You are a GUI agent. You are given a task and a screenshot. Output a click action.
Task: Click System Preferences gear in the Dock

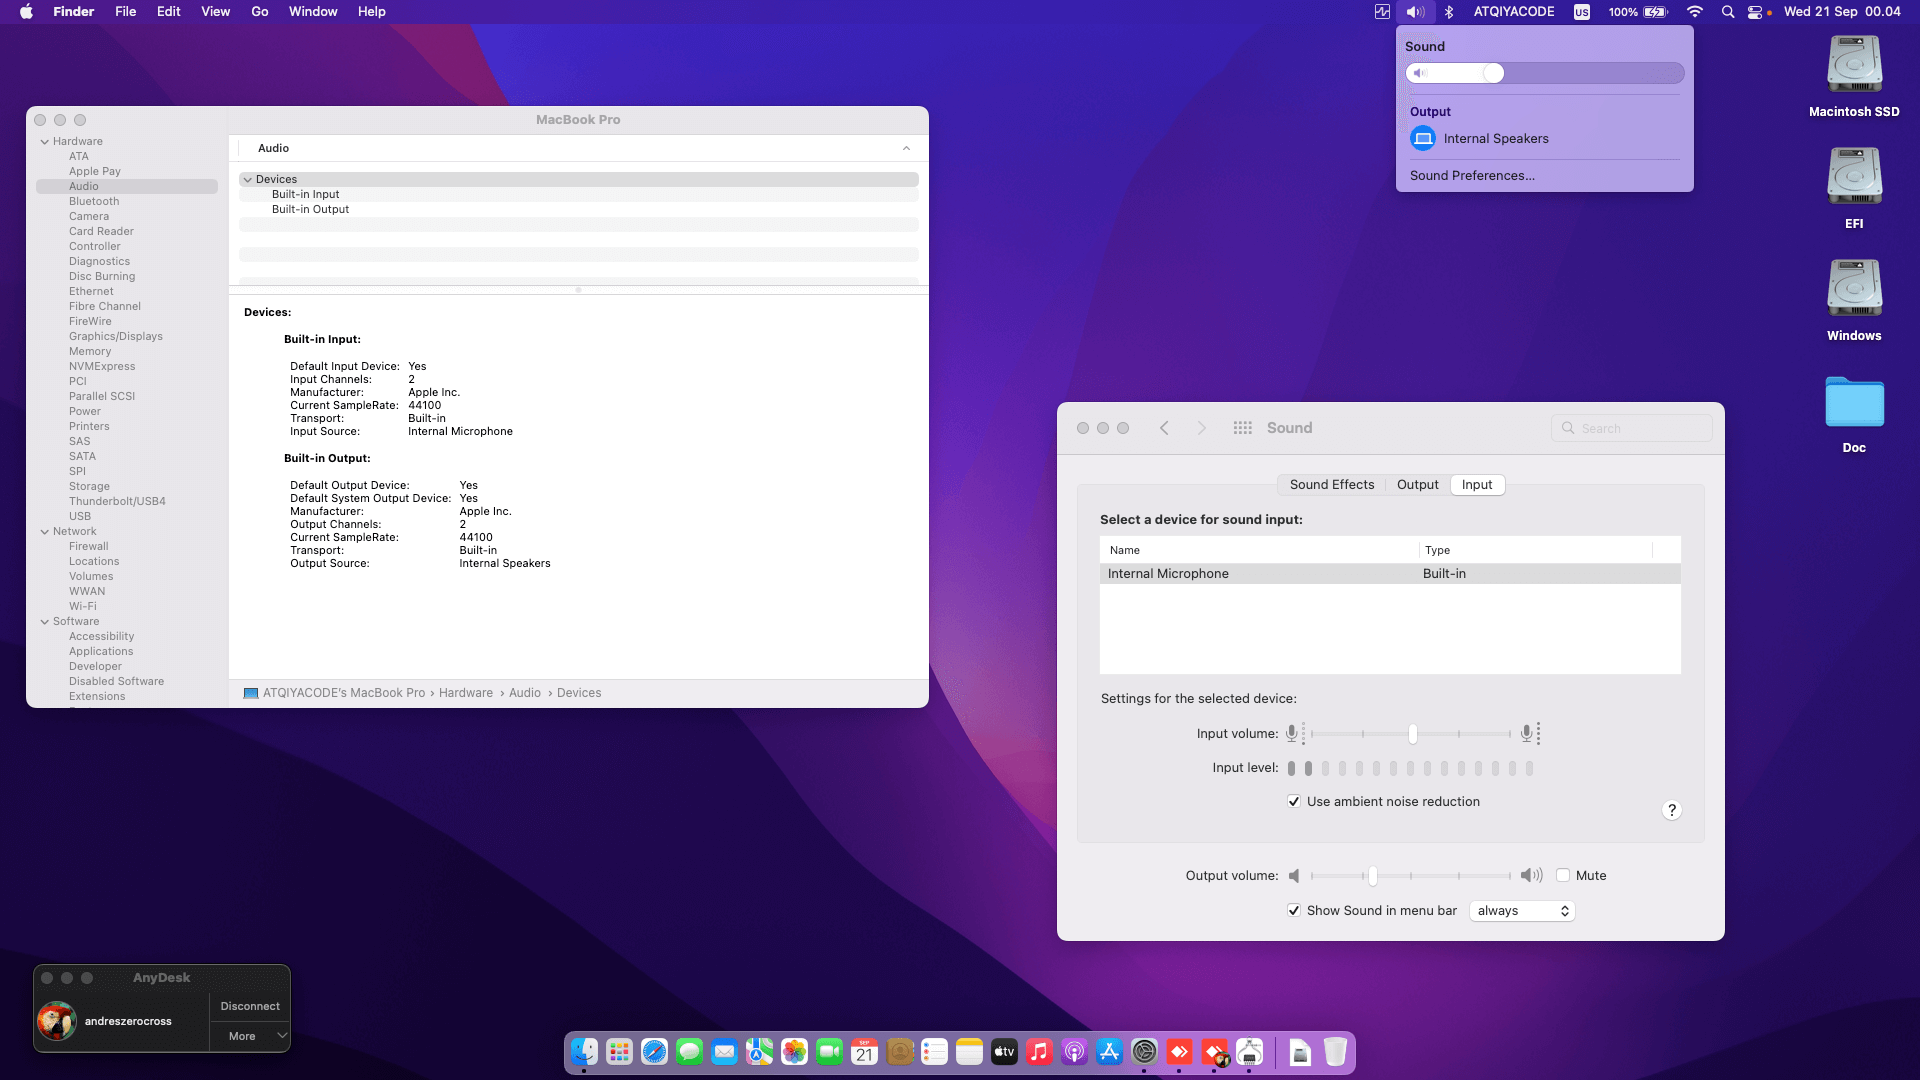click(x=1145, y=1052)
